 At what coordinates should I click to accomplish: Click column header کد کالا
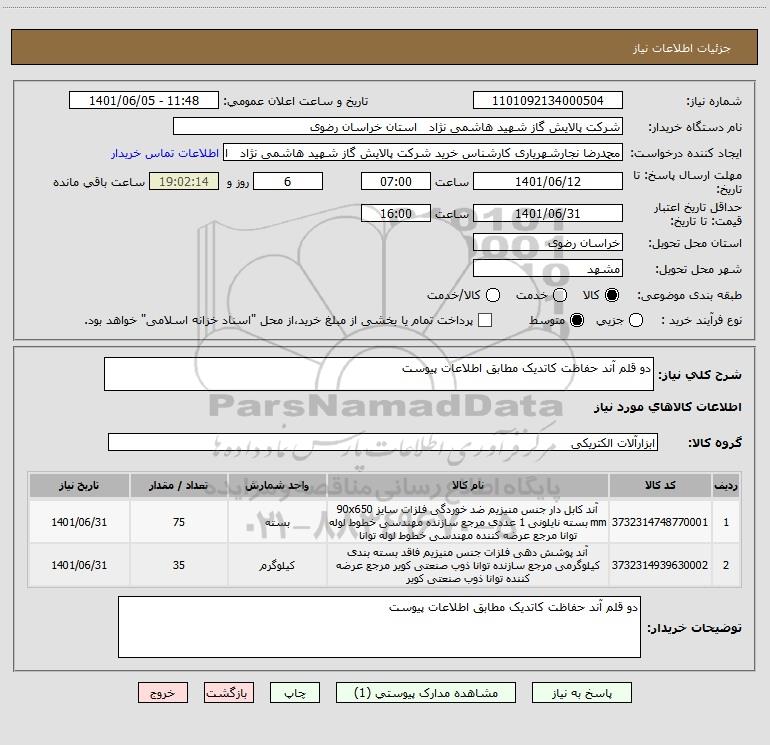click(x=660, y=485)
